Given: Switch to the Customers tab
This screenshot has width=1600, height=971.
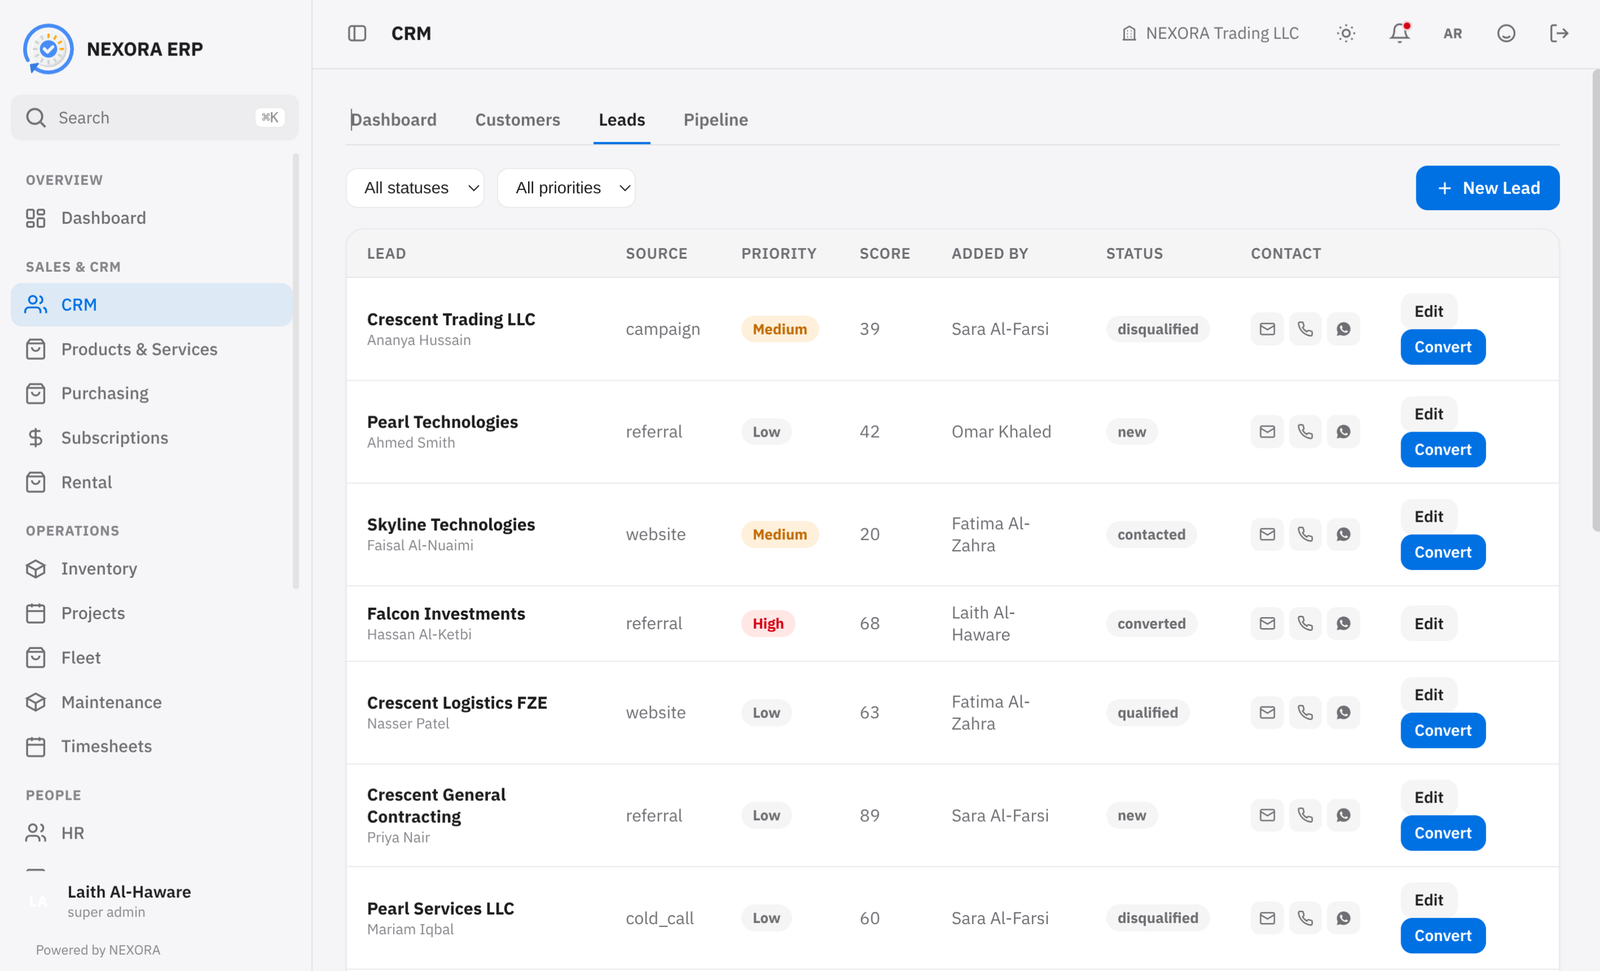Looking at the screenshot, I should tap(517, 120).
